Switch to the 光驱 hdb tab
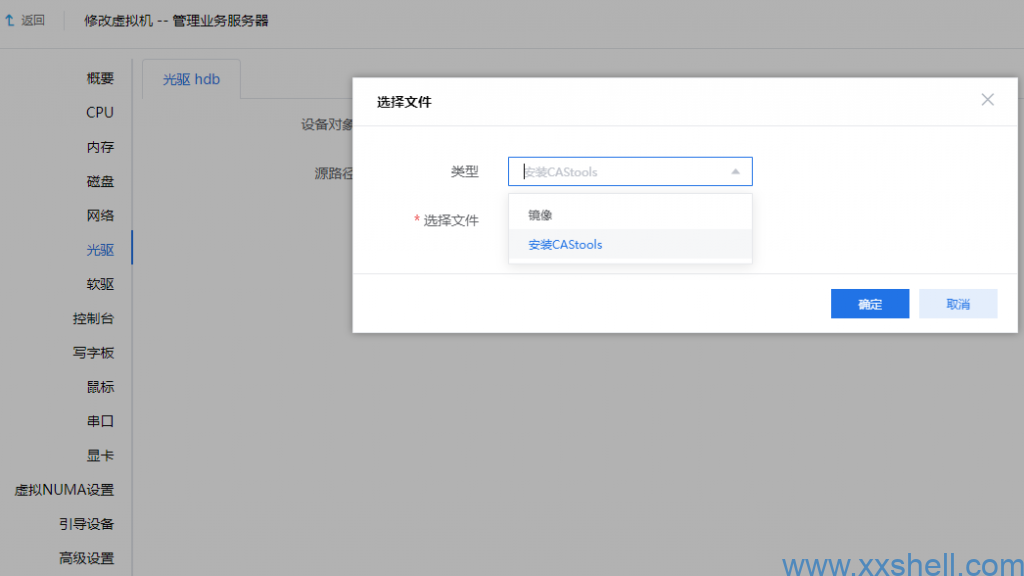The width and height of the screenshot is (1024, 576). point(191,80)
